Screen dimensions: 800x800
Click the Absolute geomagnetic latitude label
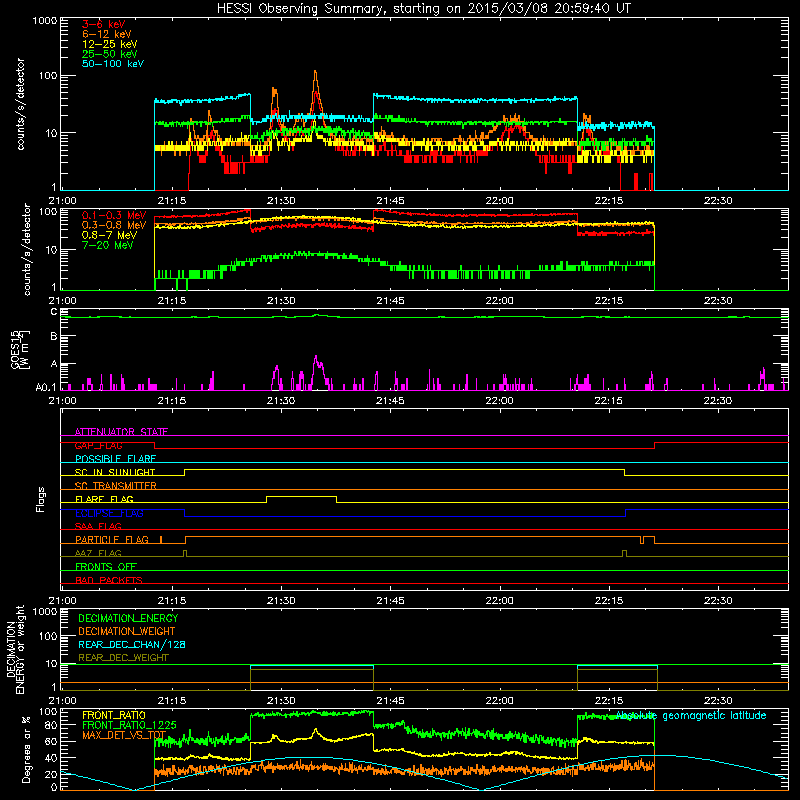[x=691, y=716]
